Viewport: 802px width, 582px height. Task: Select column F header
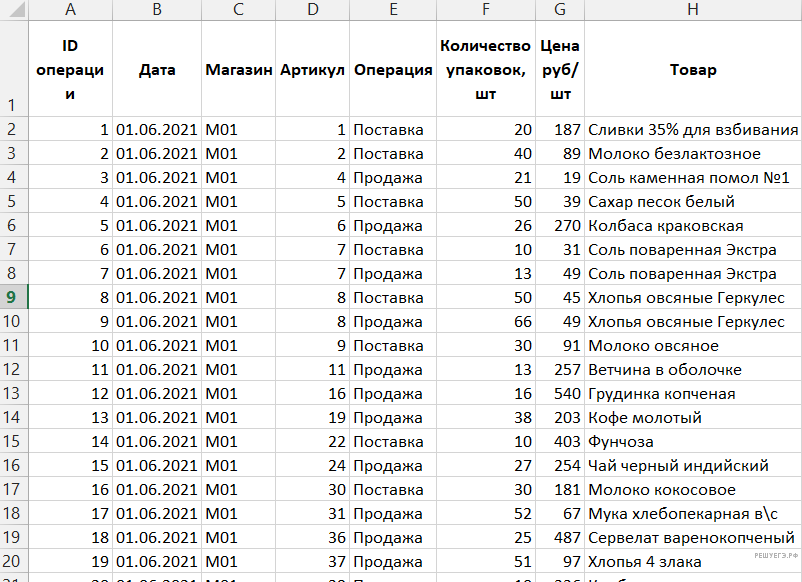pyautogui.click(x=485, y=10)
